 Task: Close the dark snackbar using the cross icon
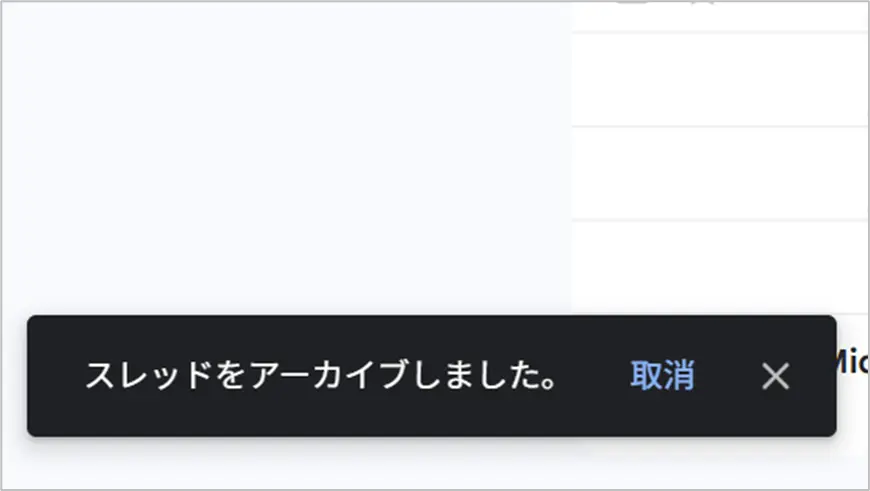(x=775, y=376)
